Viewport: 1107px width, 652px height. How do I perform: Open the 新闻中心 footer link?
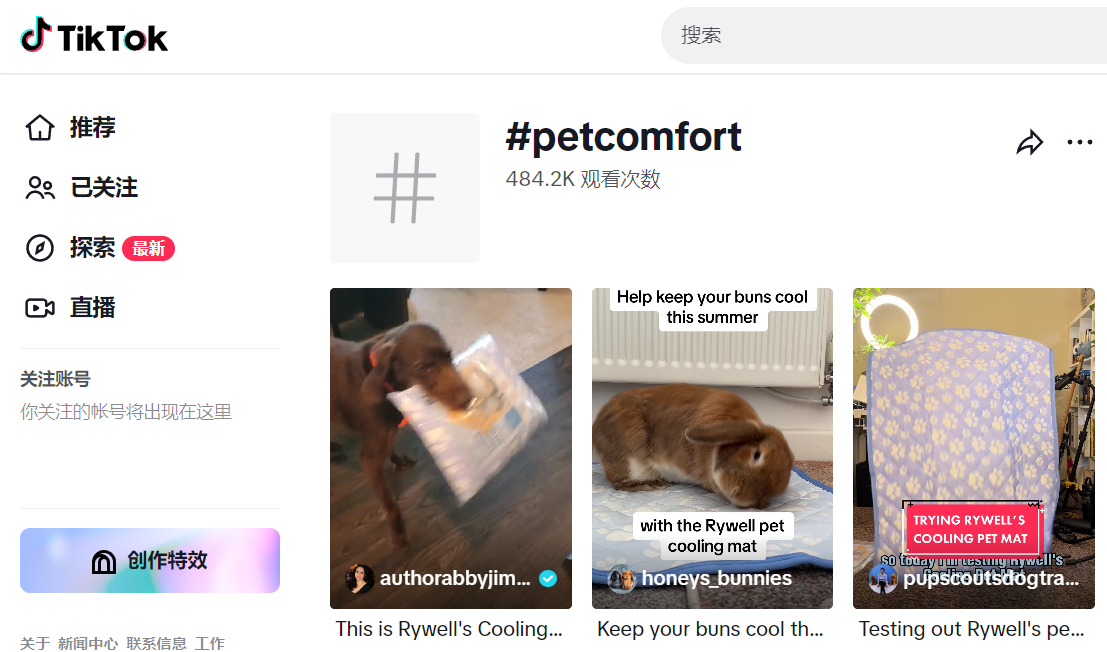click(x=88, y=643)
